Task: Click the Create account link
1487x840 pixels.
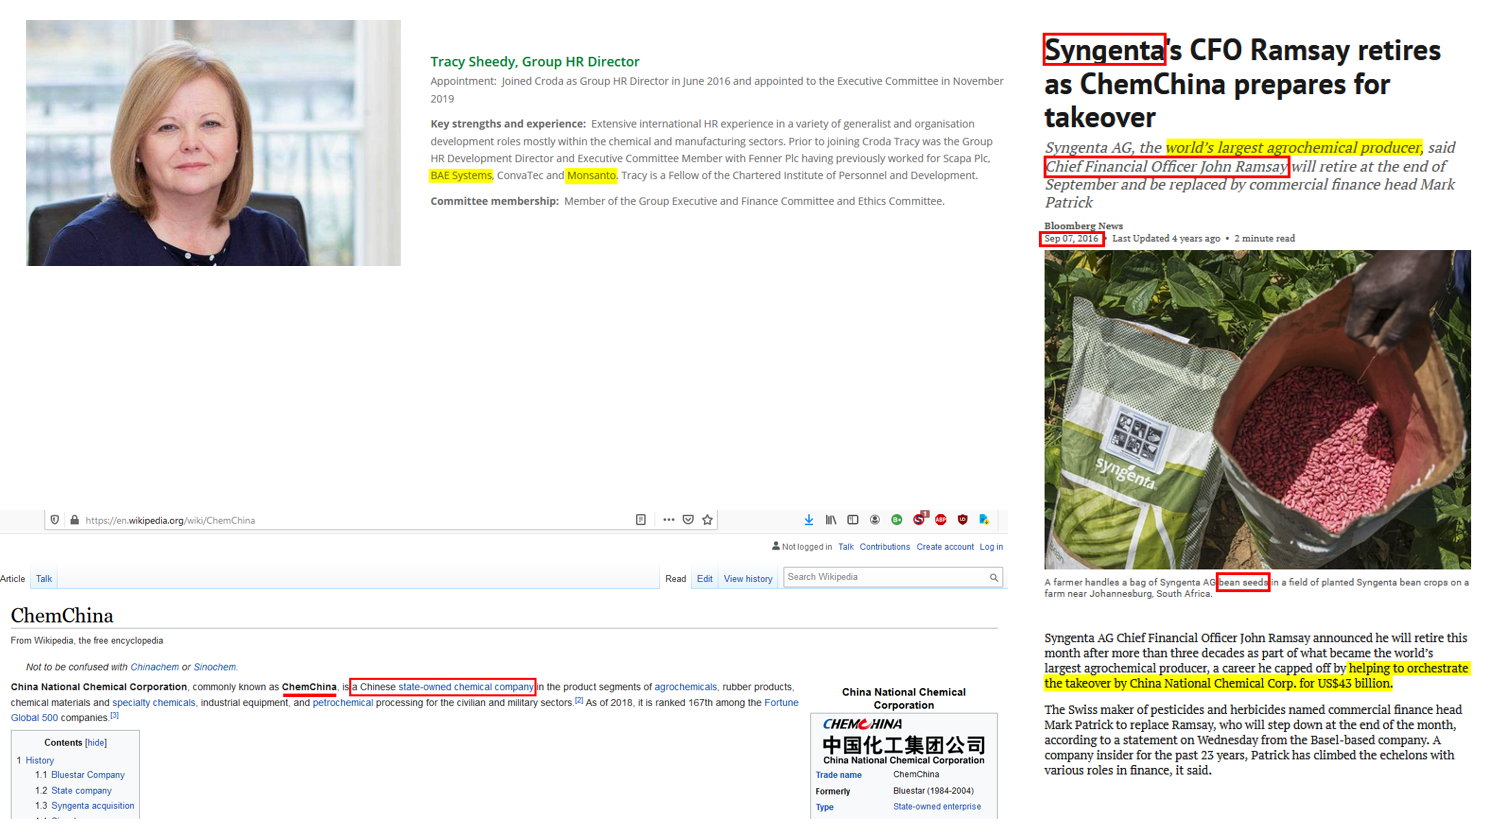Action: click(x=945, y=547)
